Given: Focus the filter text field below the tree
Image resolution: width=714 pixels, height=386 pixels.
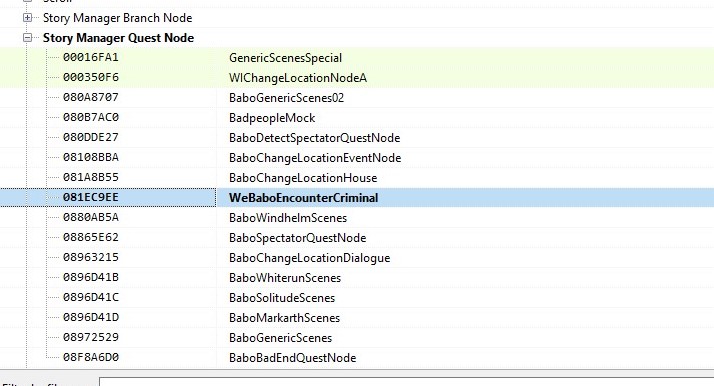Looking at the screenshot, I should 407,381.
